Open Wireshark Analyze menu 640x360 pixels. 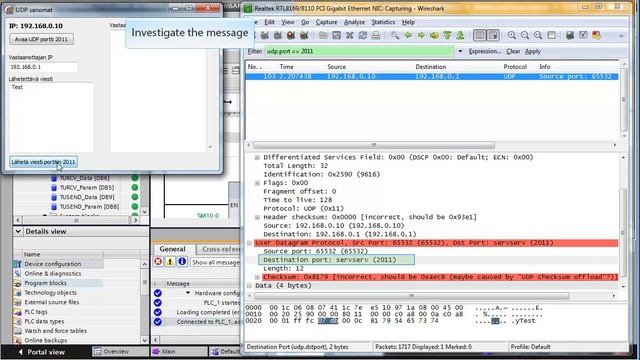point(354,22)
